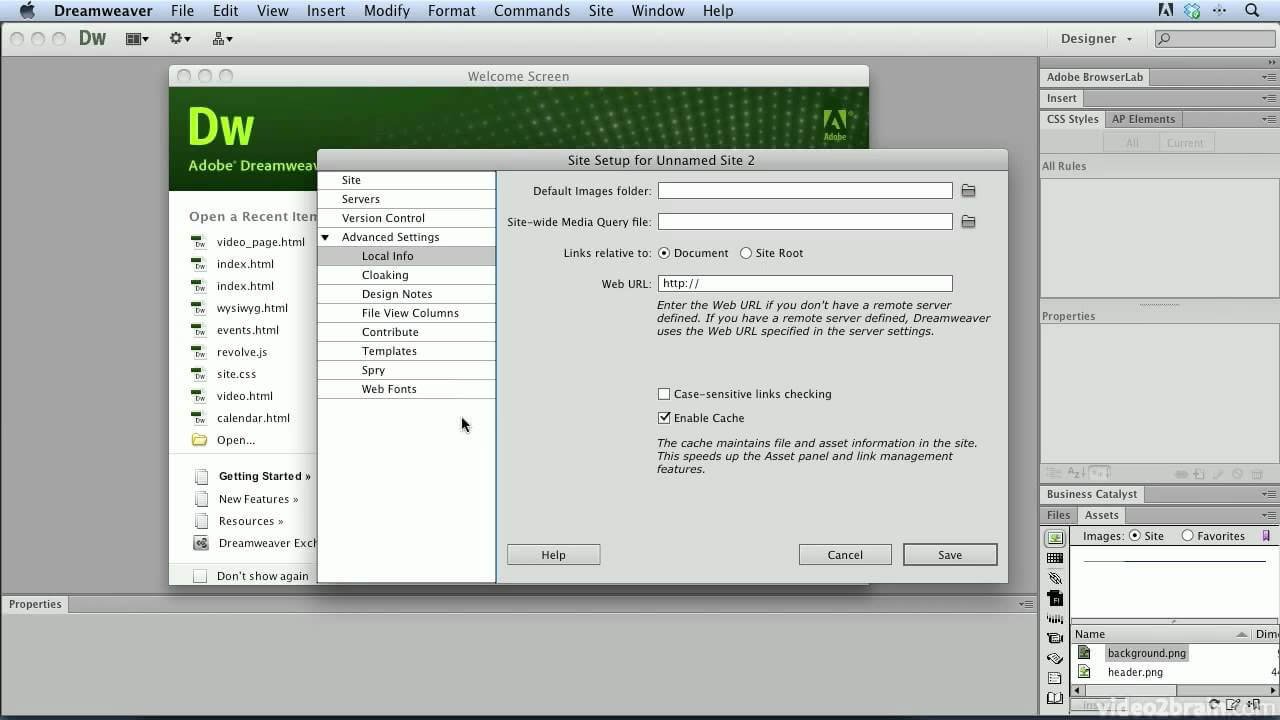The width and height of the screenshot is (1280, 720).
Task: Select the Templates category in Assets panel
Action: tap(1055, 678)
